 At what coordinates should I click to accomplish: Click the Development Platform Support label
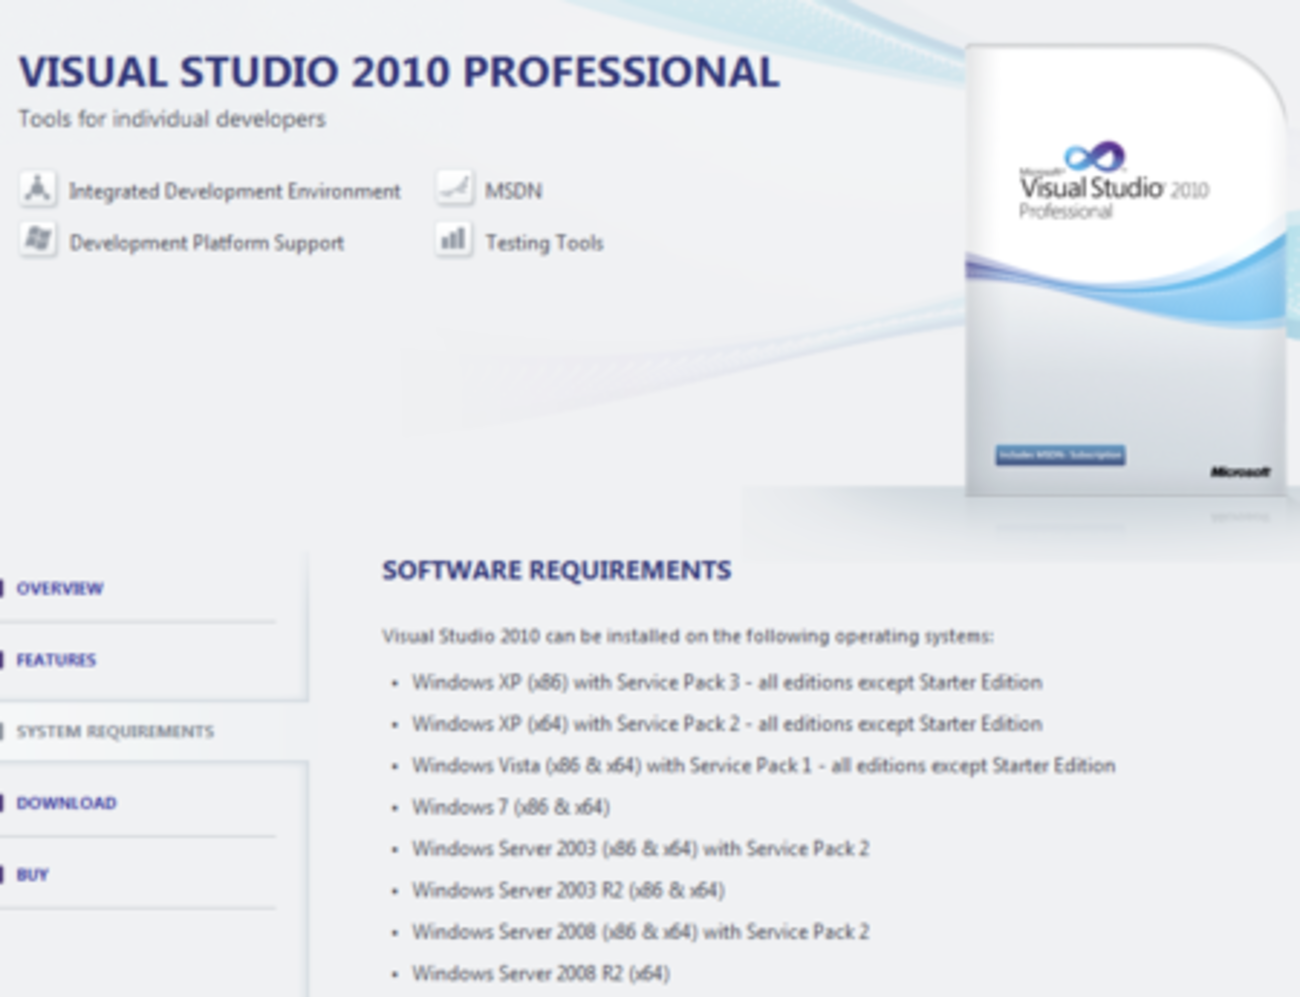pos(207,243)
